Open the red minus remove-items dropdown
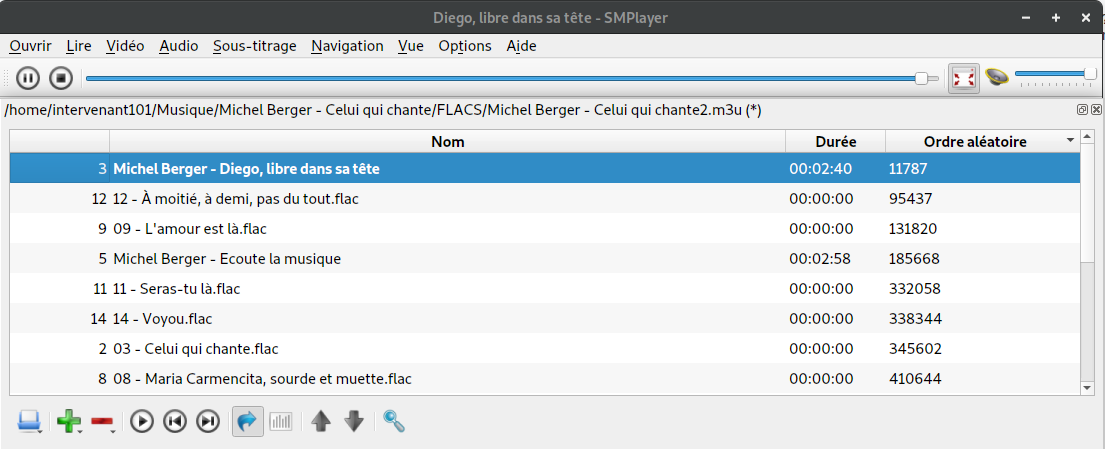The image size is (1105, 449). tap(102, 421)
